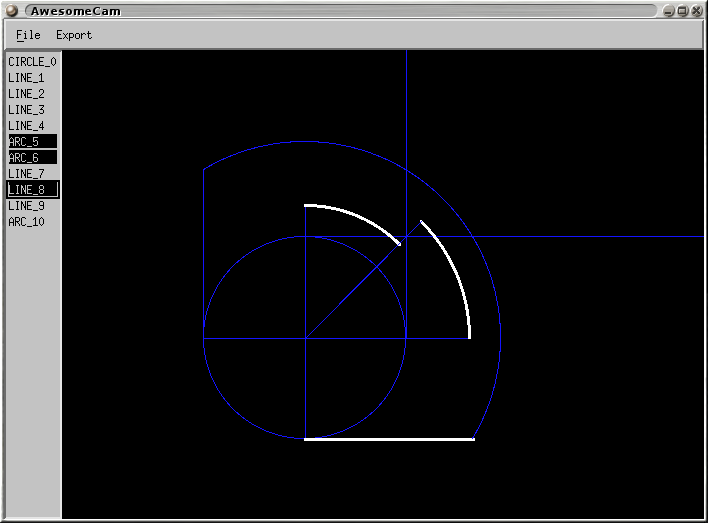Select LINE_9 in the entity list
The image size is (708, 523).
(x=33, y=205)
